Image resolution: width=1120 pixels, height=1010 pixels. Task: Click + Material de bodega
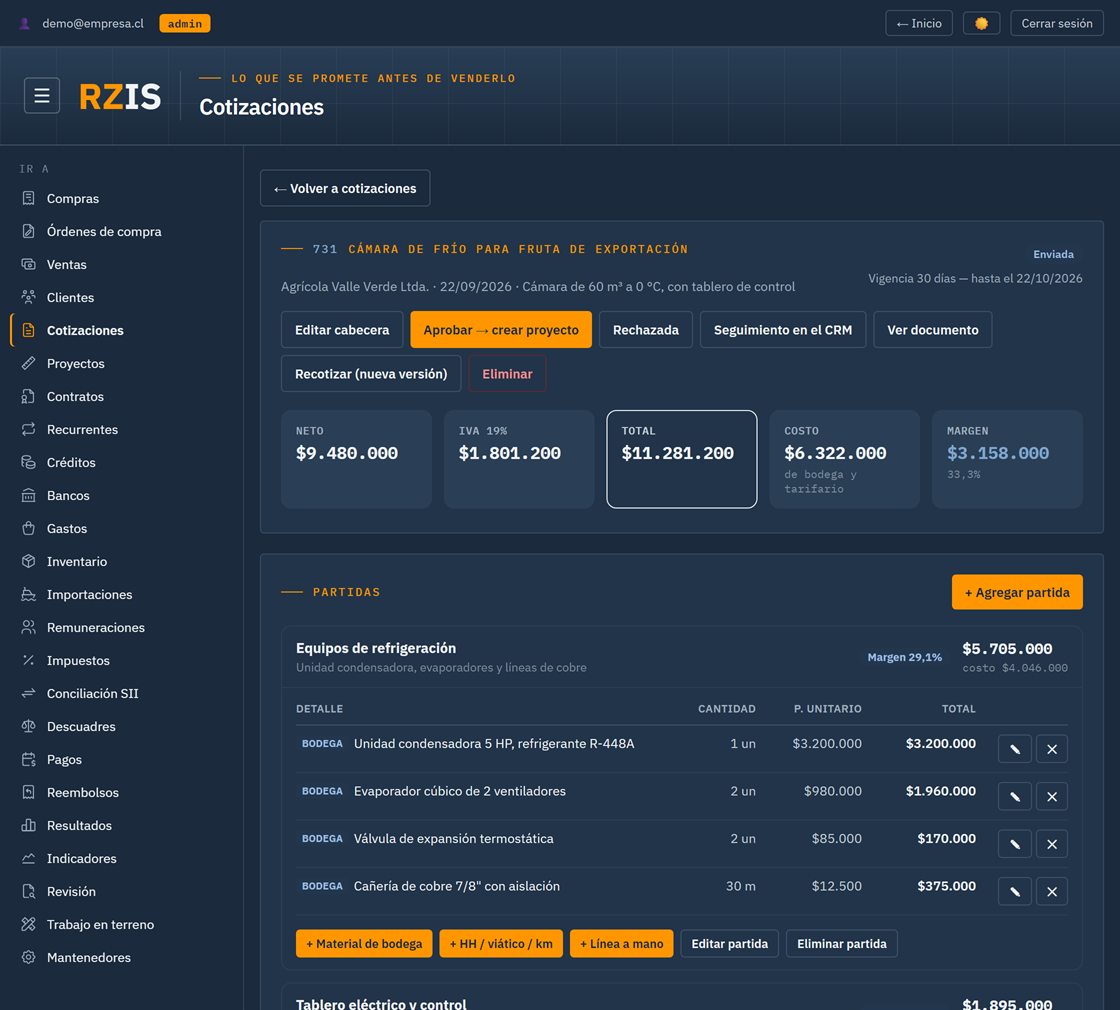(x=364, y=944)
